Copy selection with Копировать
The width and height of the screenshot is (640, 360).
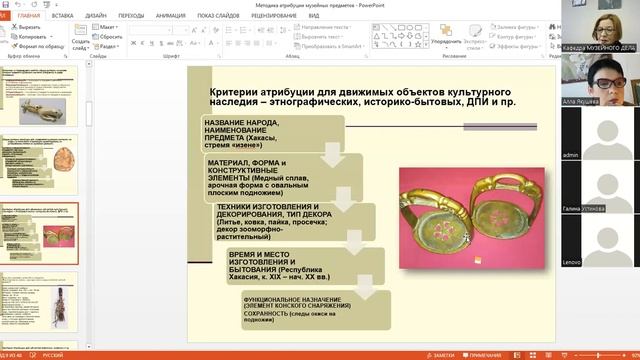(29, 37)
